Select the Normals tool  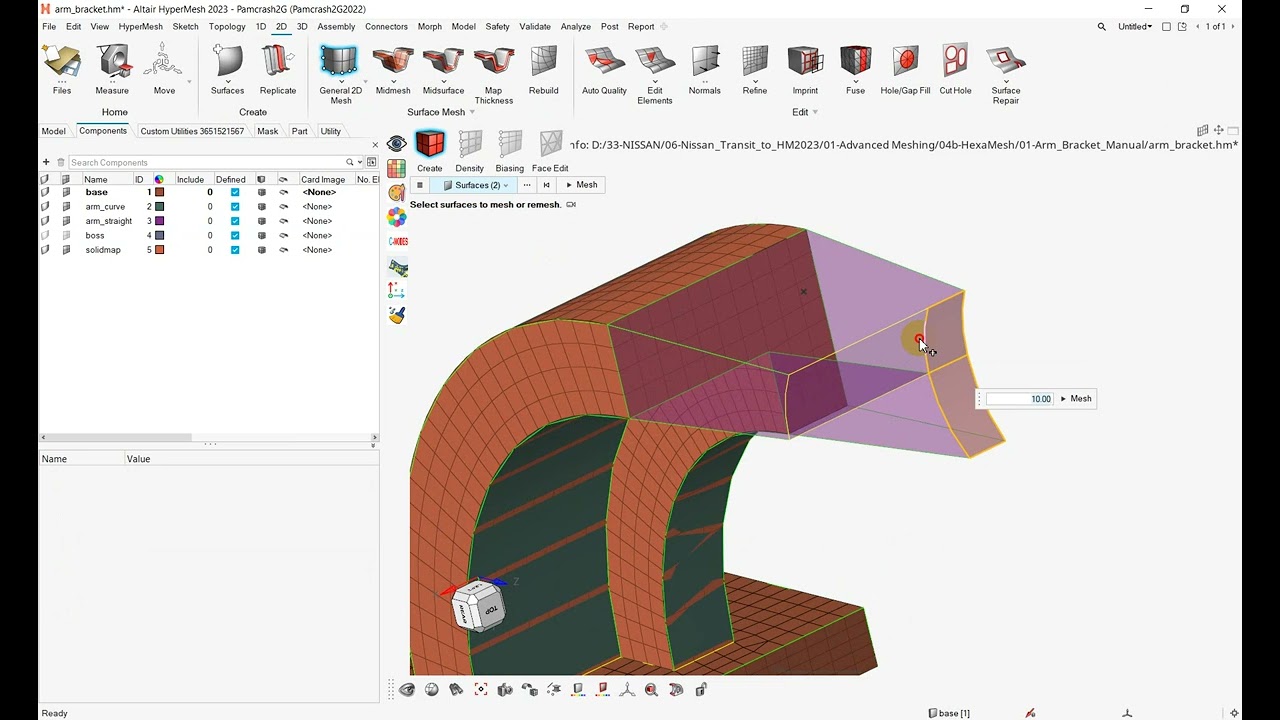point(705,69)
